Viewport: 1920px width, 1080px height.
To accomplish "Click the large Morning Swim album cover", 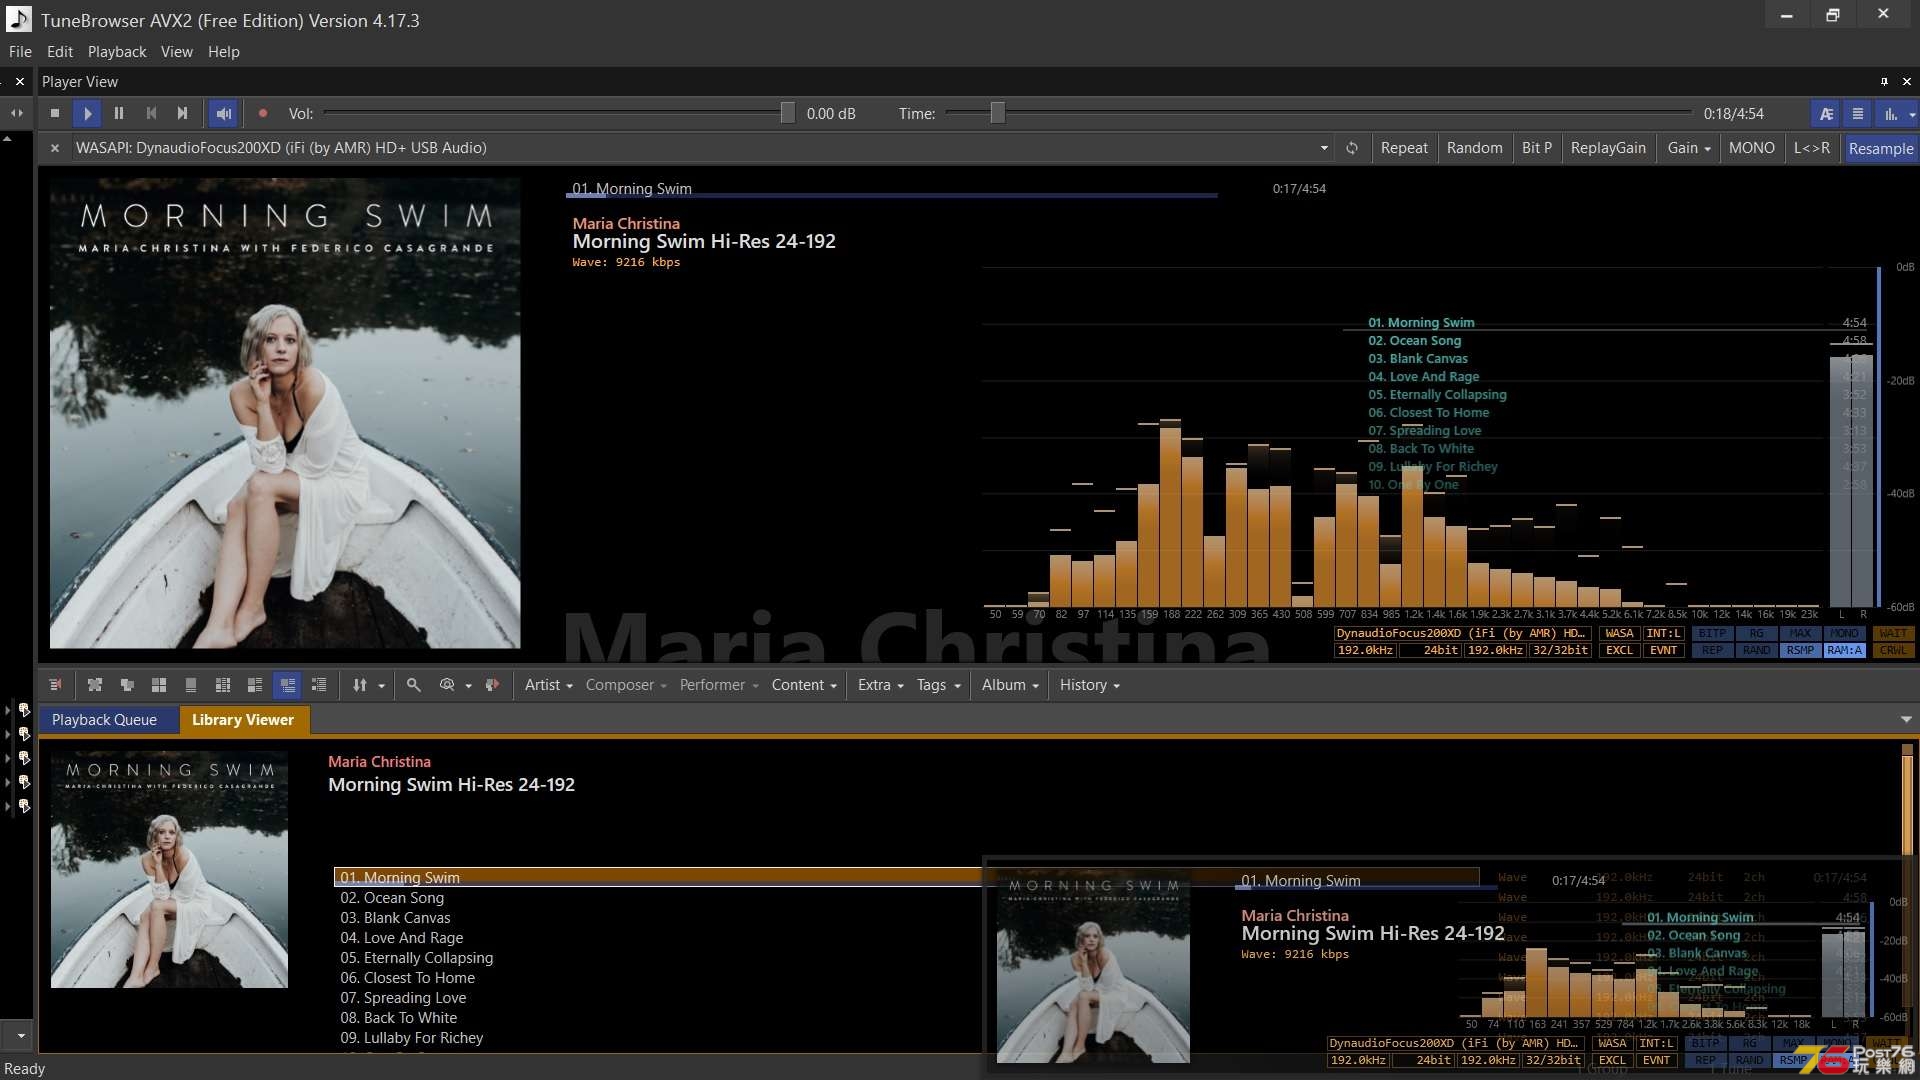I will point(285,413).
